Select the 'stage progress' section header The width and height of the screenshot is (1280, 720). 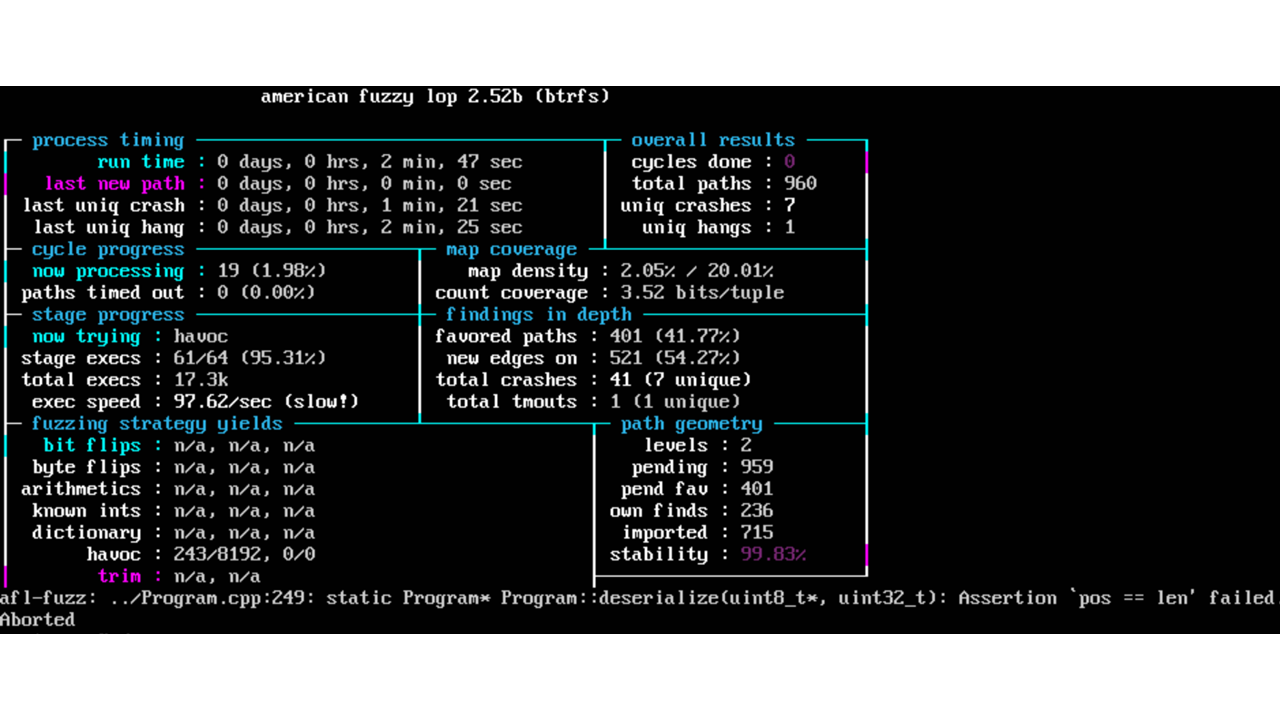(x=108, y=315)
